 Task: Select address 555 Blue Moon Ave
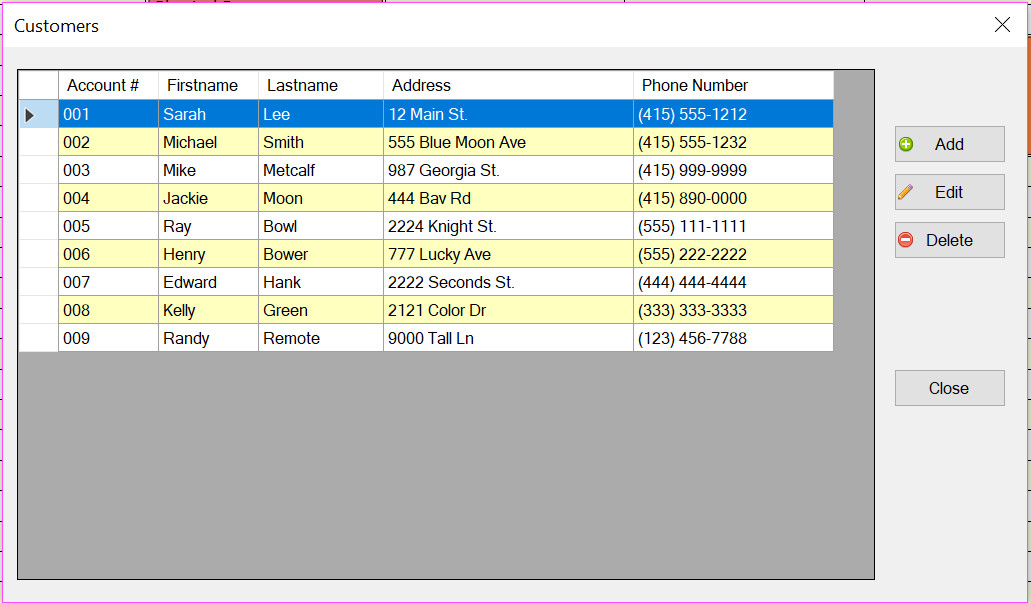tap(508, 142)
